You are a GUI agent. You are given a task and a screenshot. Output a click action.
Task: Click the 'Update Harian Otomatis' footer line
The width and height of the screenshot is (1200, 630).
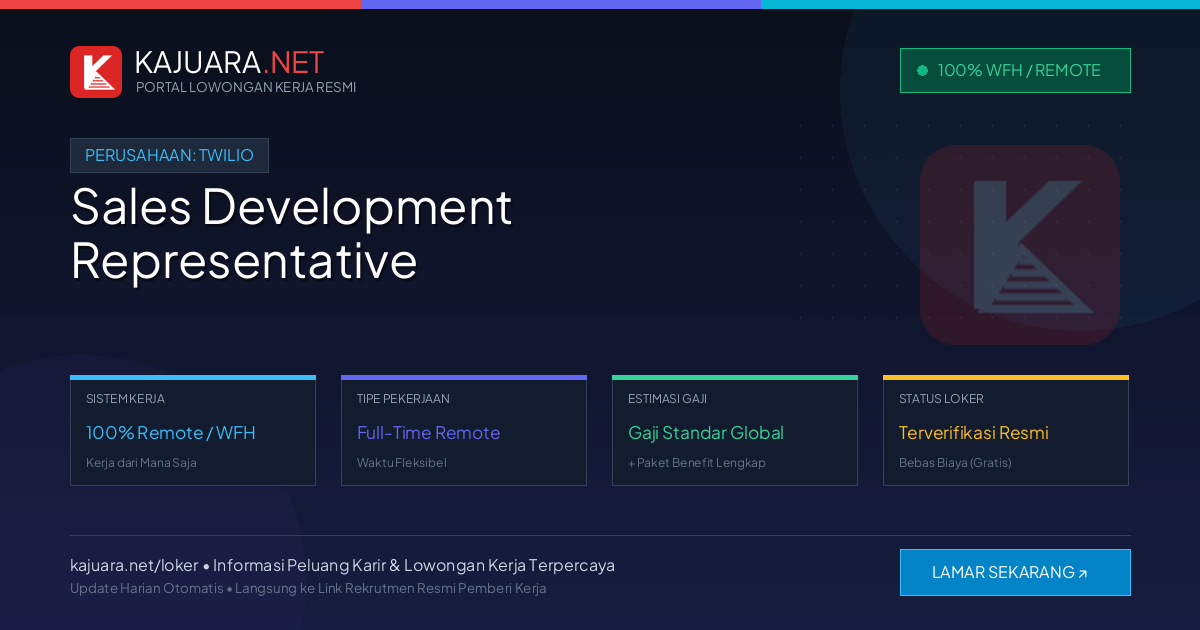[308, 588]
